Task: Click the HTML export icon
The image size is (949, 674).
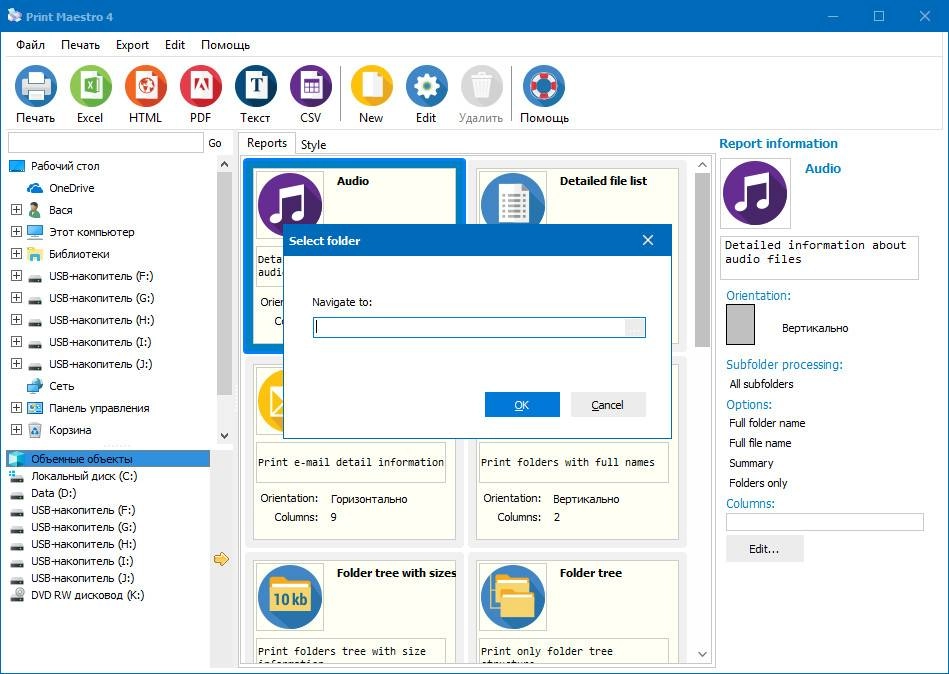Action: [x=146, y=86]
